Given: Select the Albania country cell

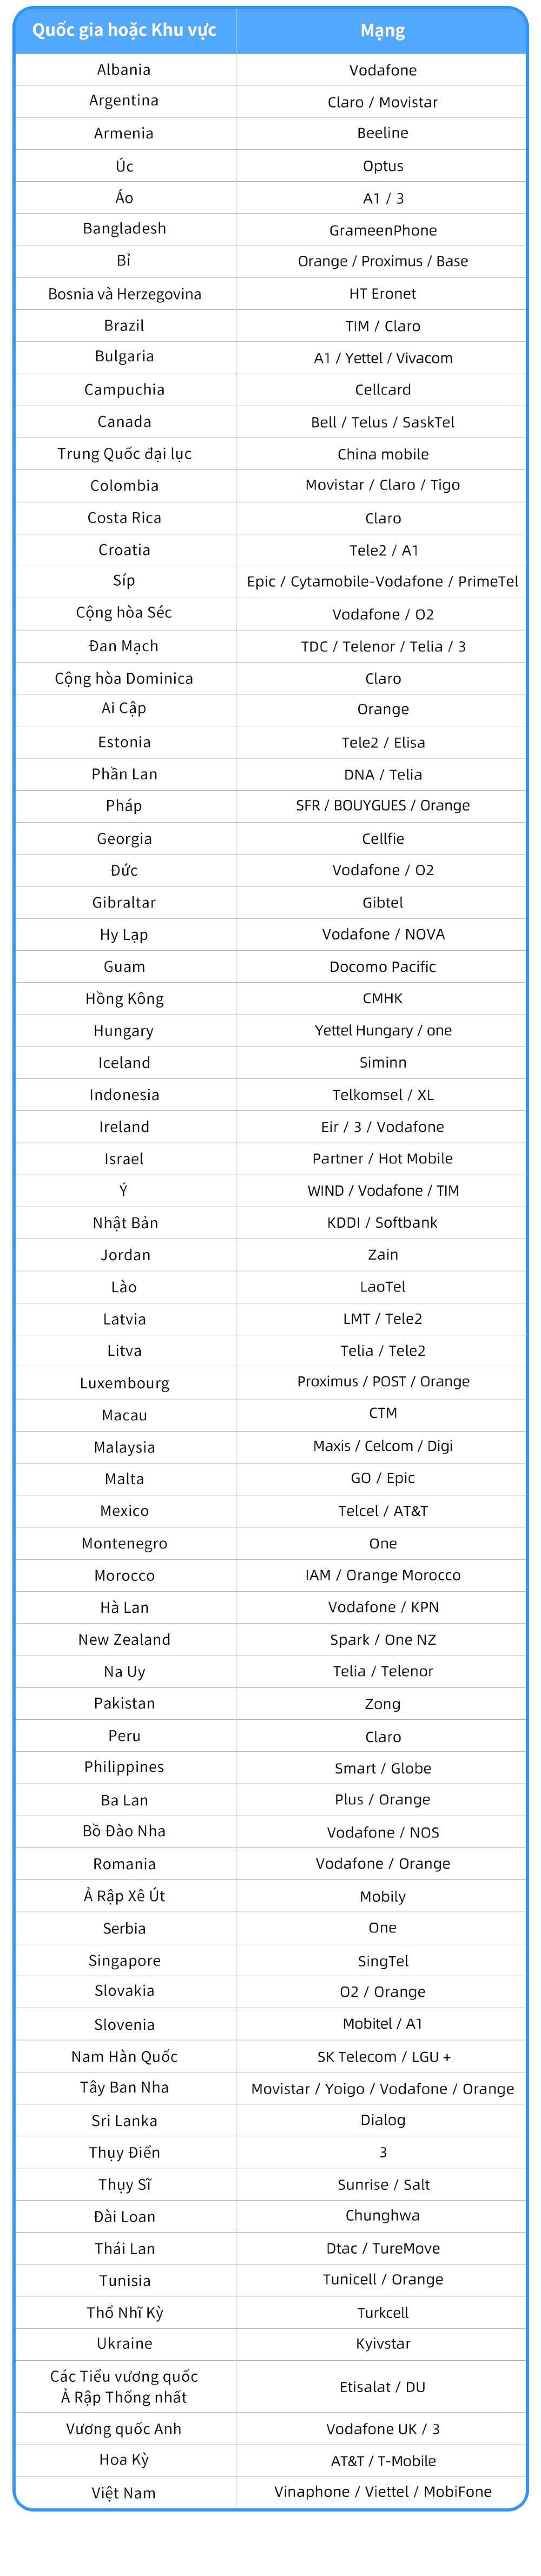Looking at the screenshot, I should pyautogui.click(x=124, y=70).
